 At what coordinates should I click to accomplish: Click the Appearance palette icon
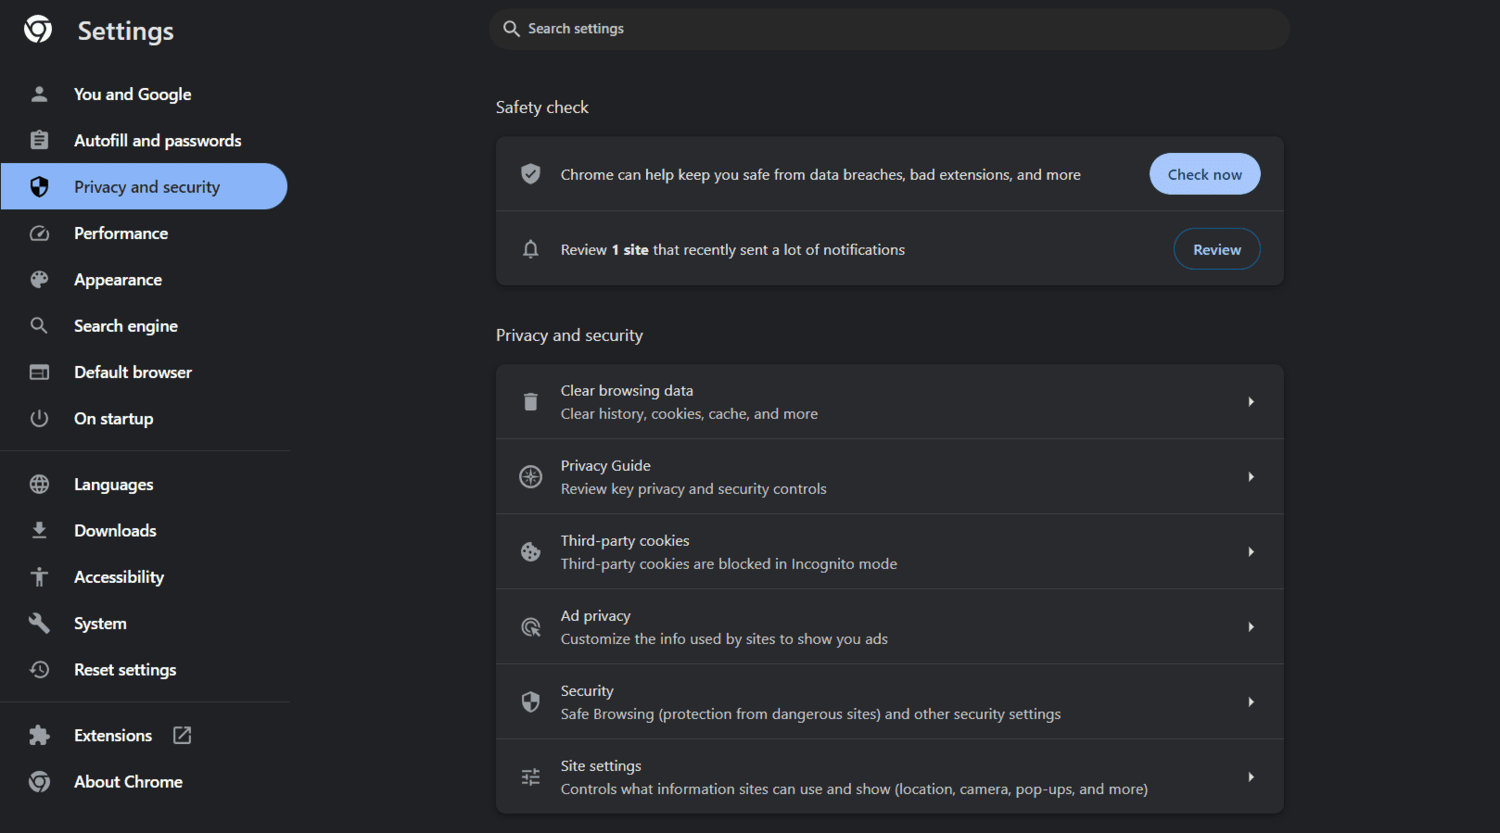[x=39, y=280]
